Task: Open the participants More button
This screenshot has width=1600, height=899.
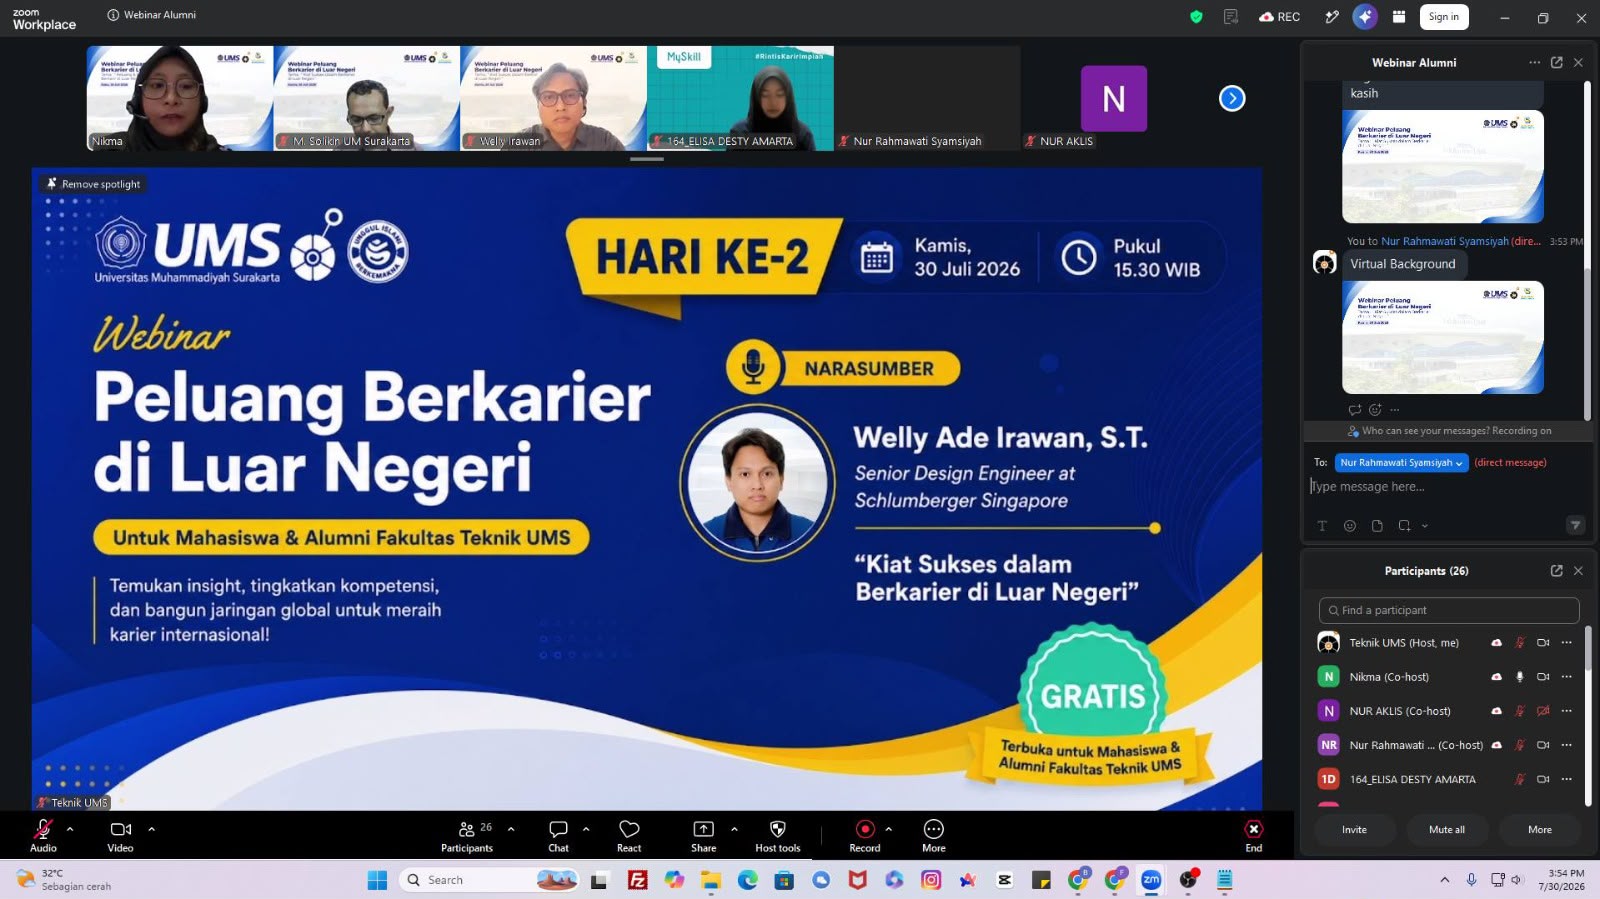Action: pos(1540,830)
